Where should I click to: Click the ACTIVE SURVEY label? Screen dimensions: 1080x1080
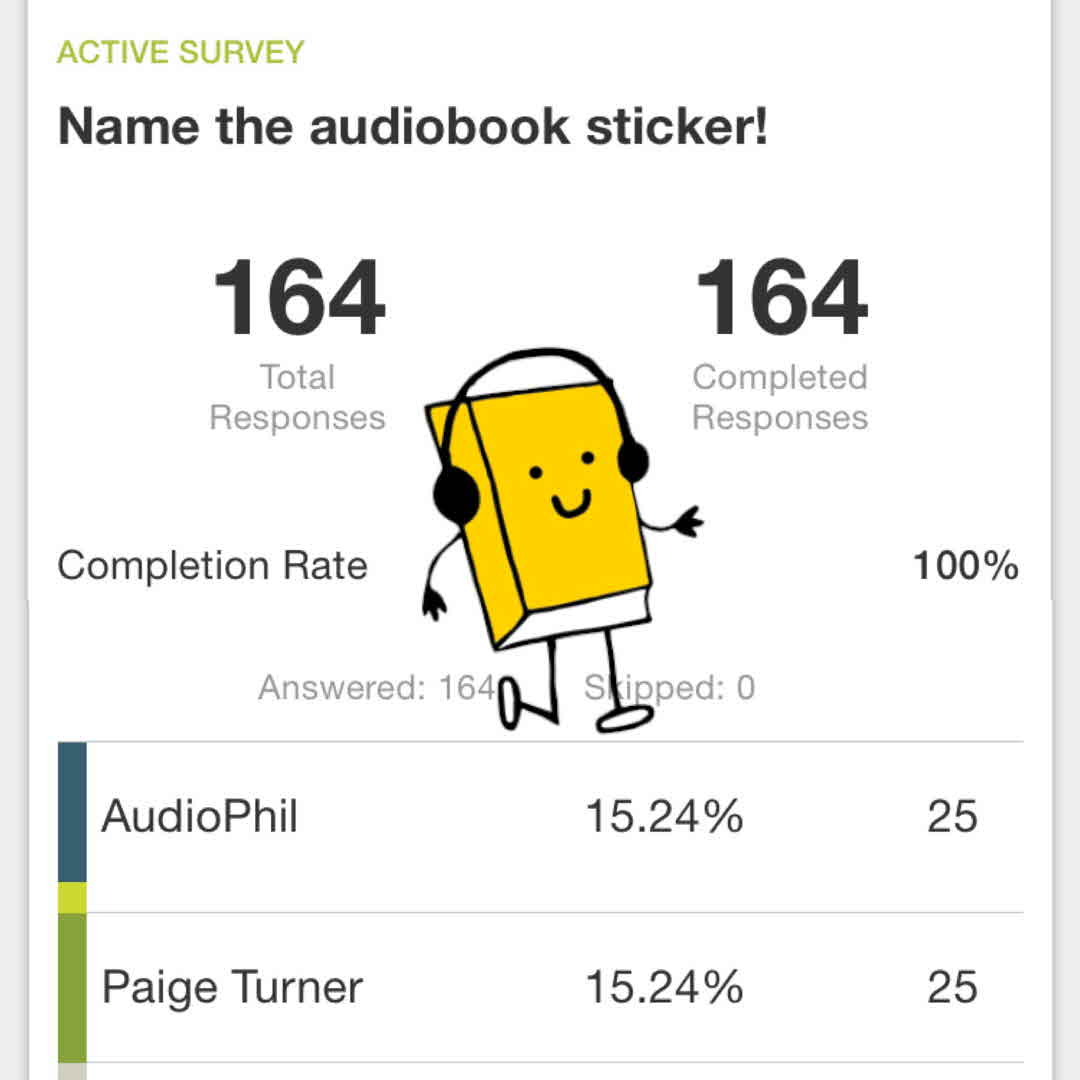pyautogui.click(x=180, y=52)
